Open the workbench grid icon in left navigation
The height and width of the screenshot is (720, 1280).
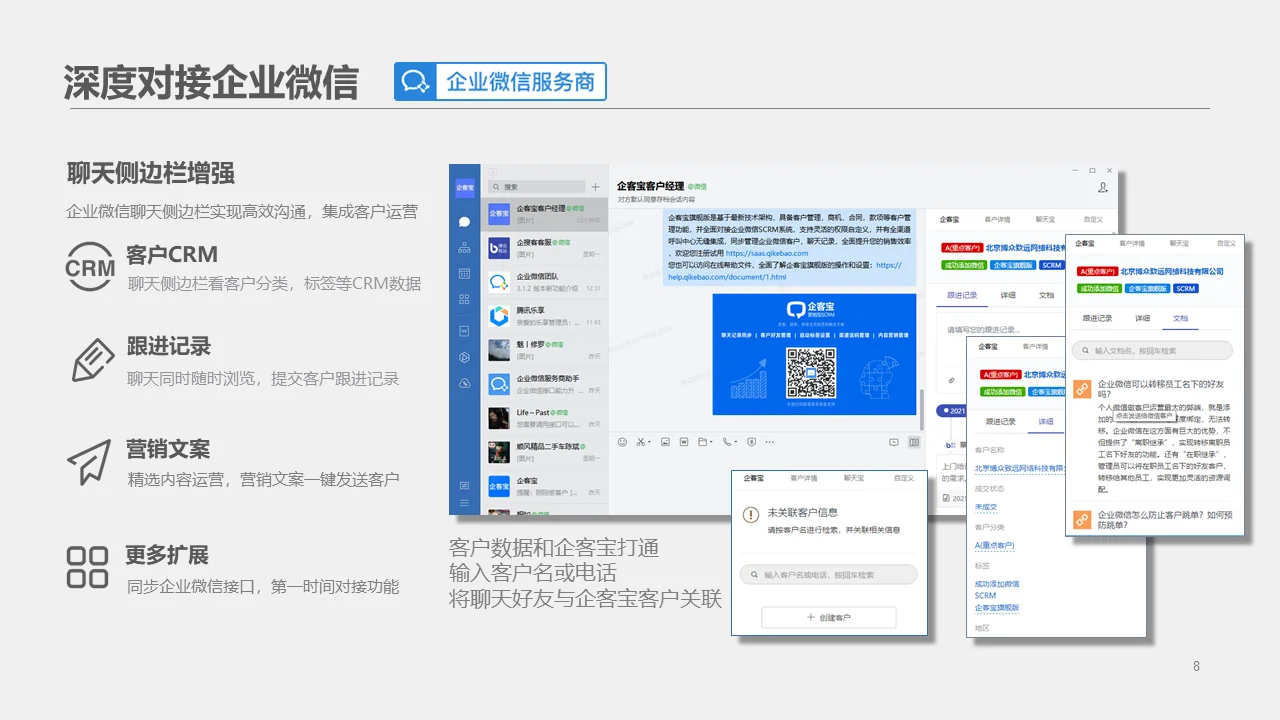point(464,299)
